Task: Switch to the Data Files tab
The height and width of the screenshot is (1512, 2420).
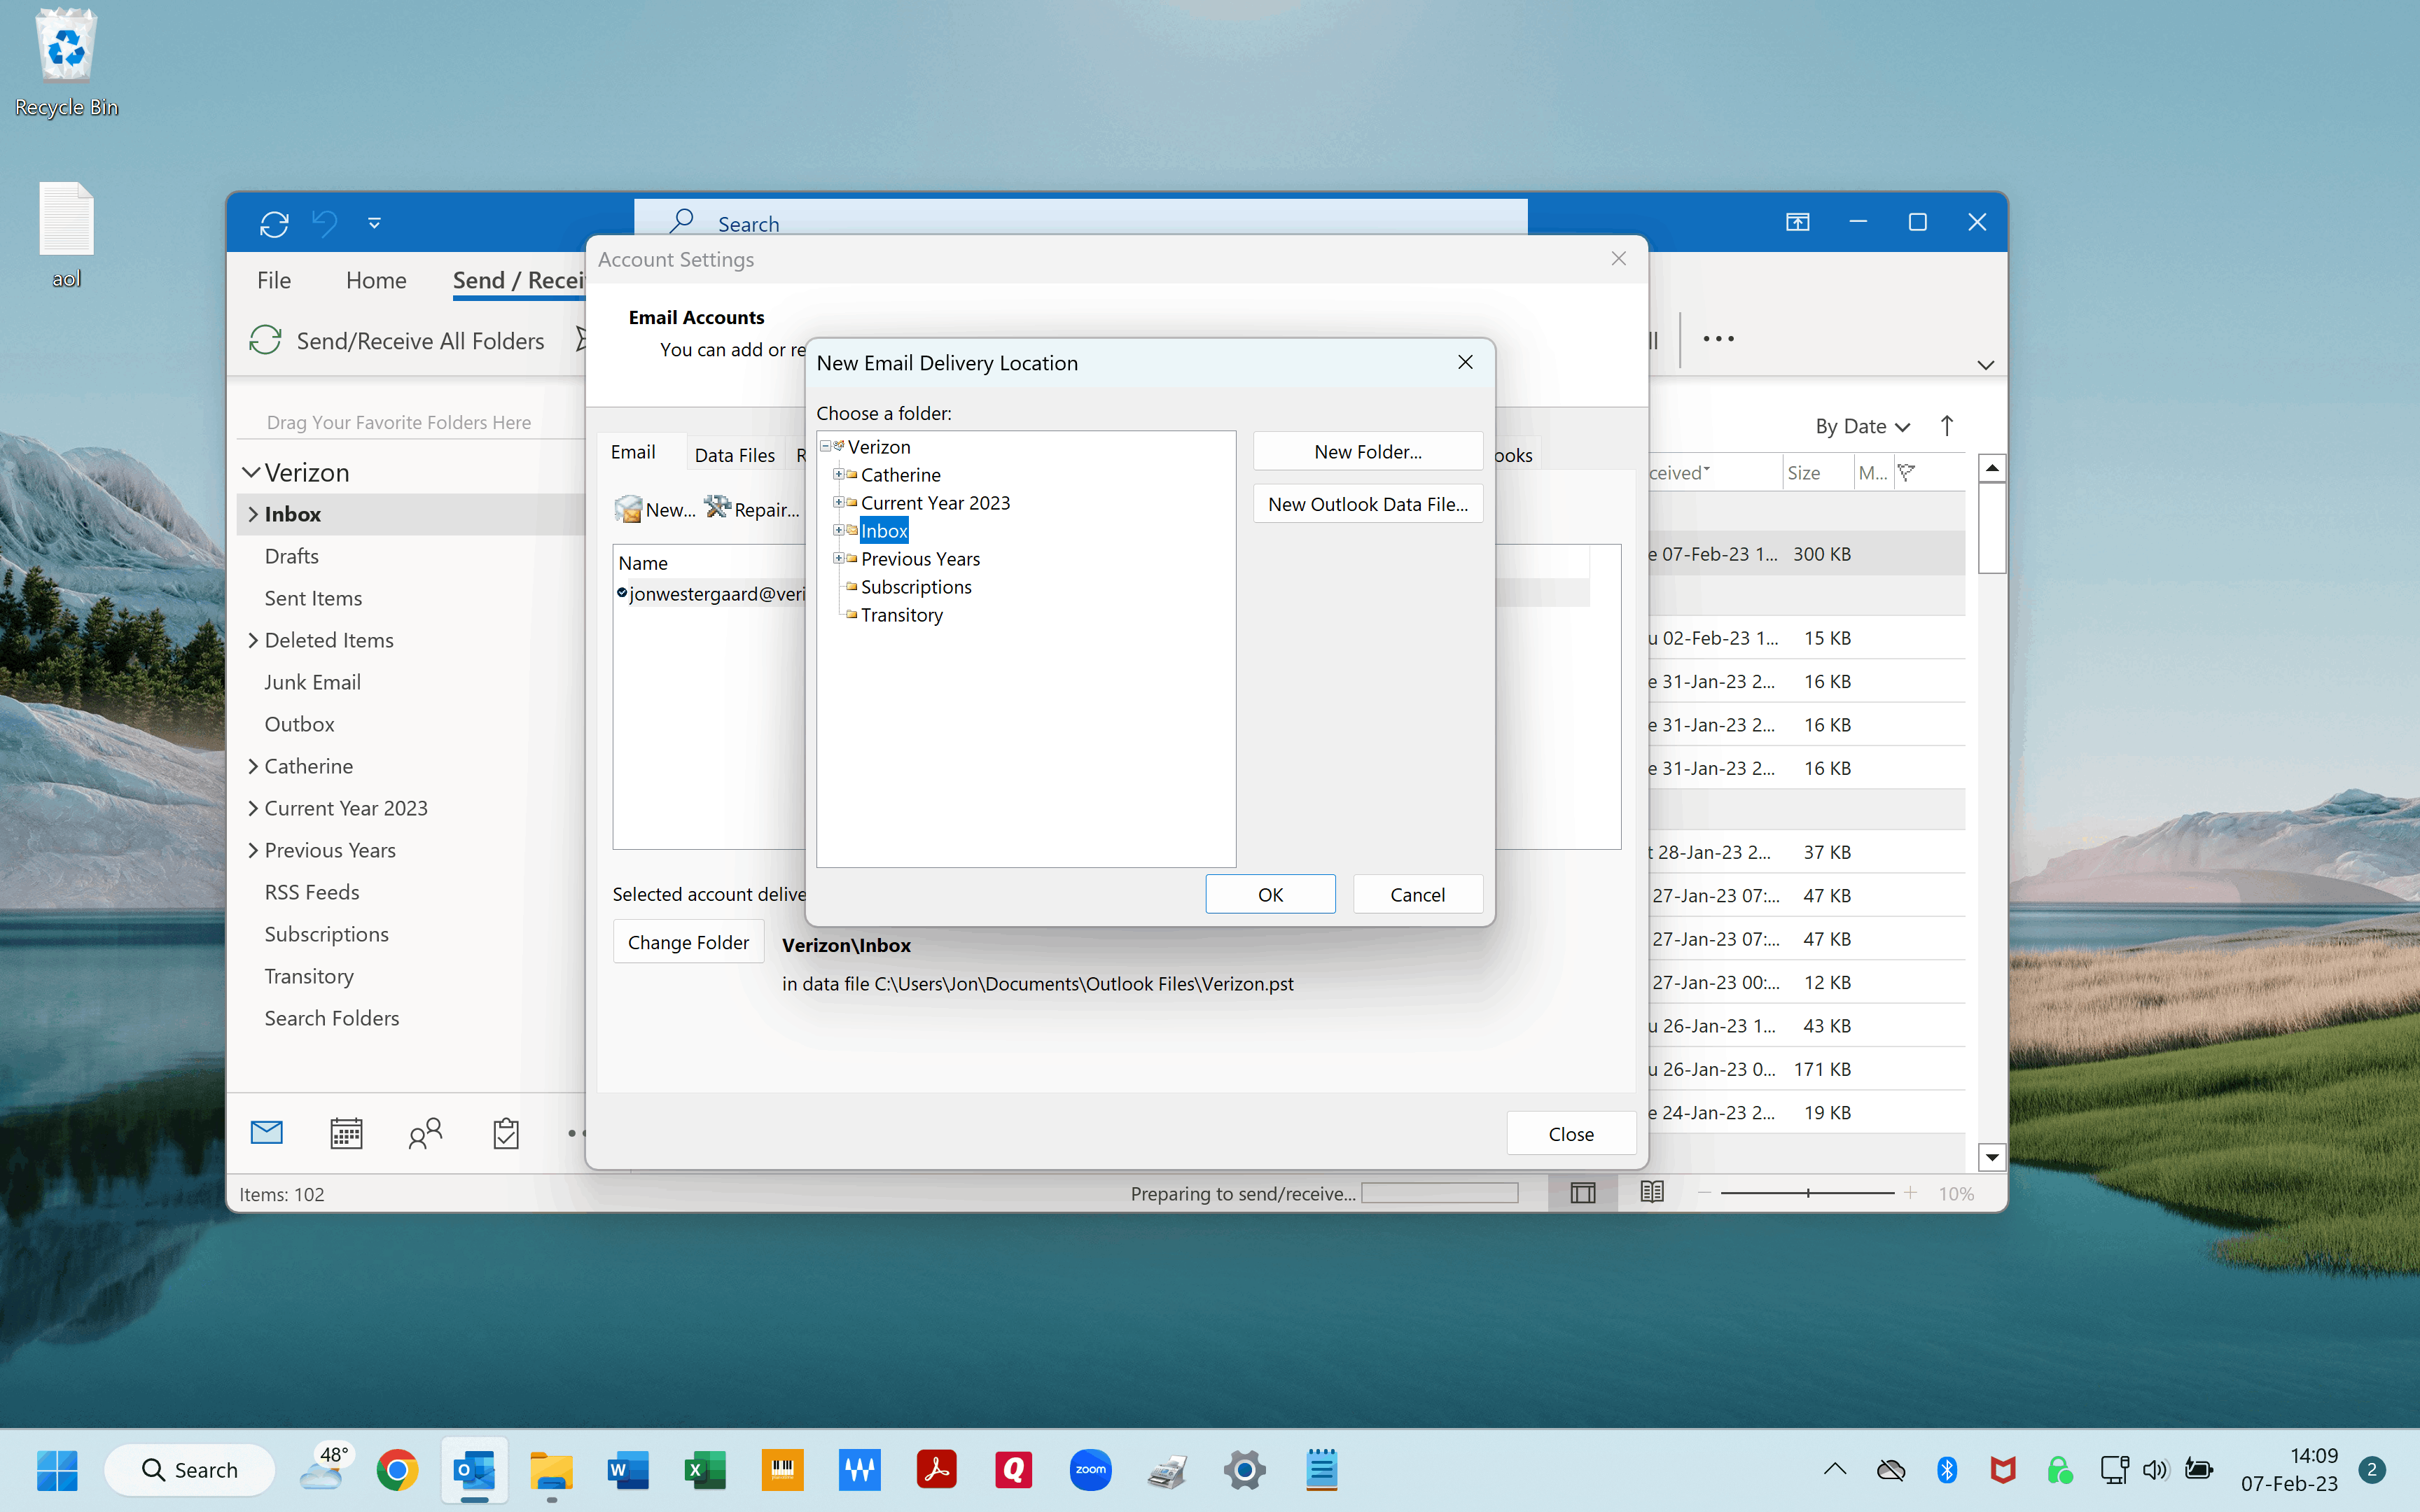Action: tap(734, 455)
